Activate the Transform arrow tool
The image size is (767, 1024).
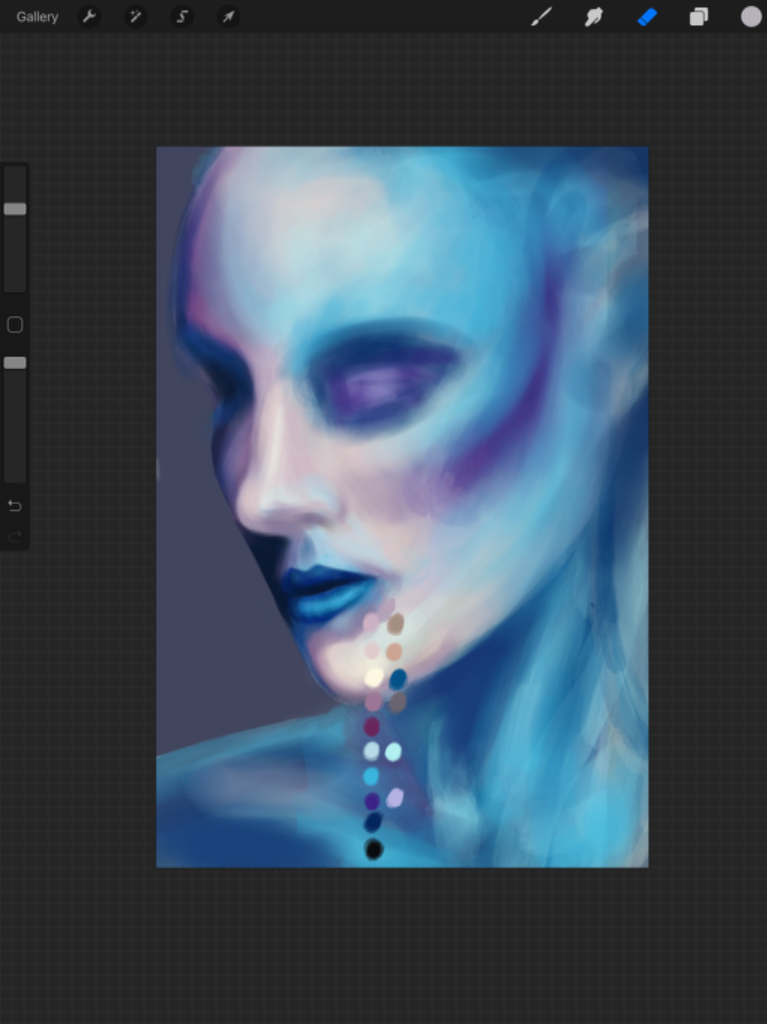228,17
